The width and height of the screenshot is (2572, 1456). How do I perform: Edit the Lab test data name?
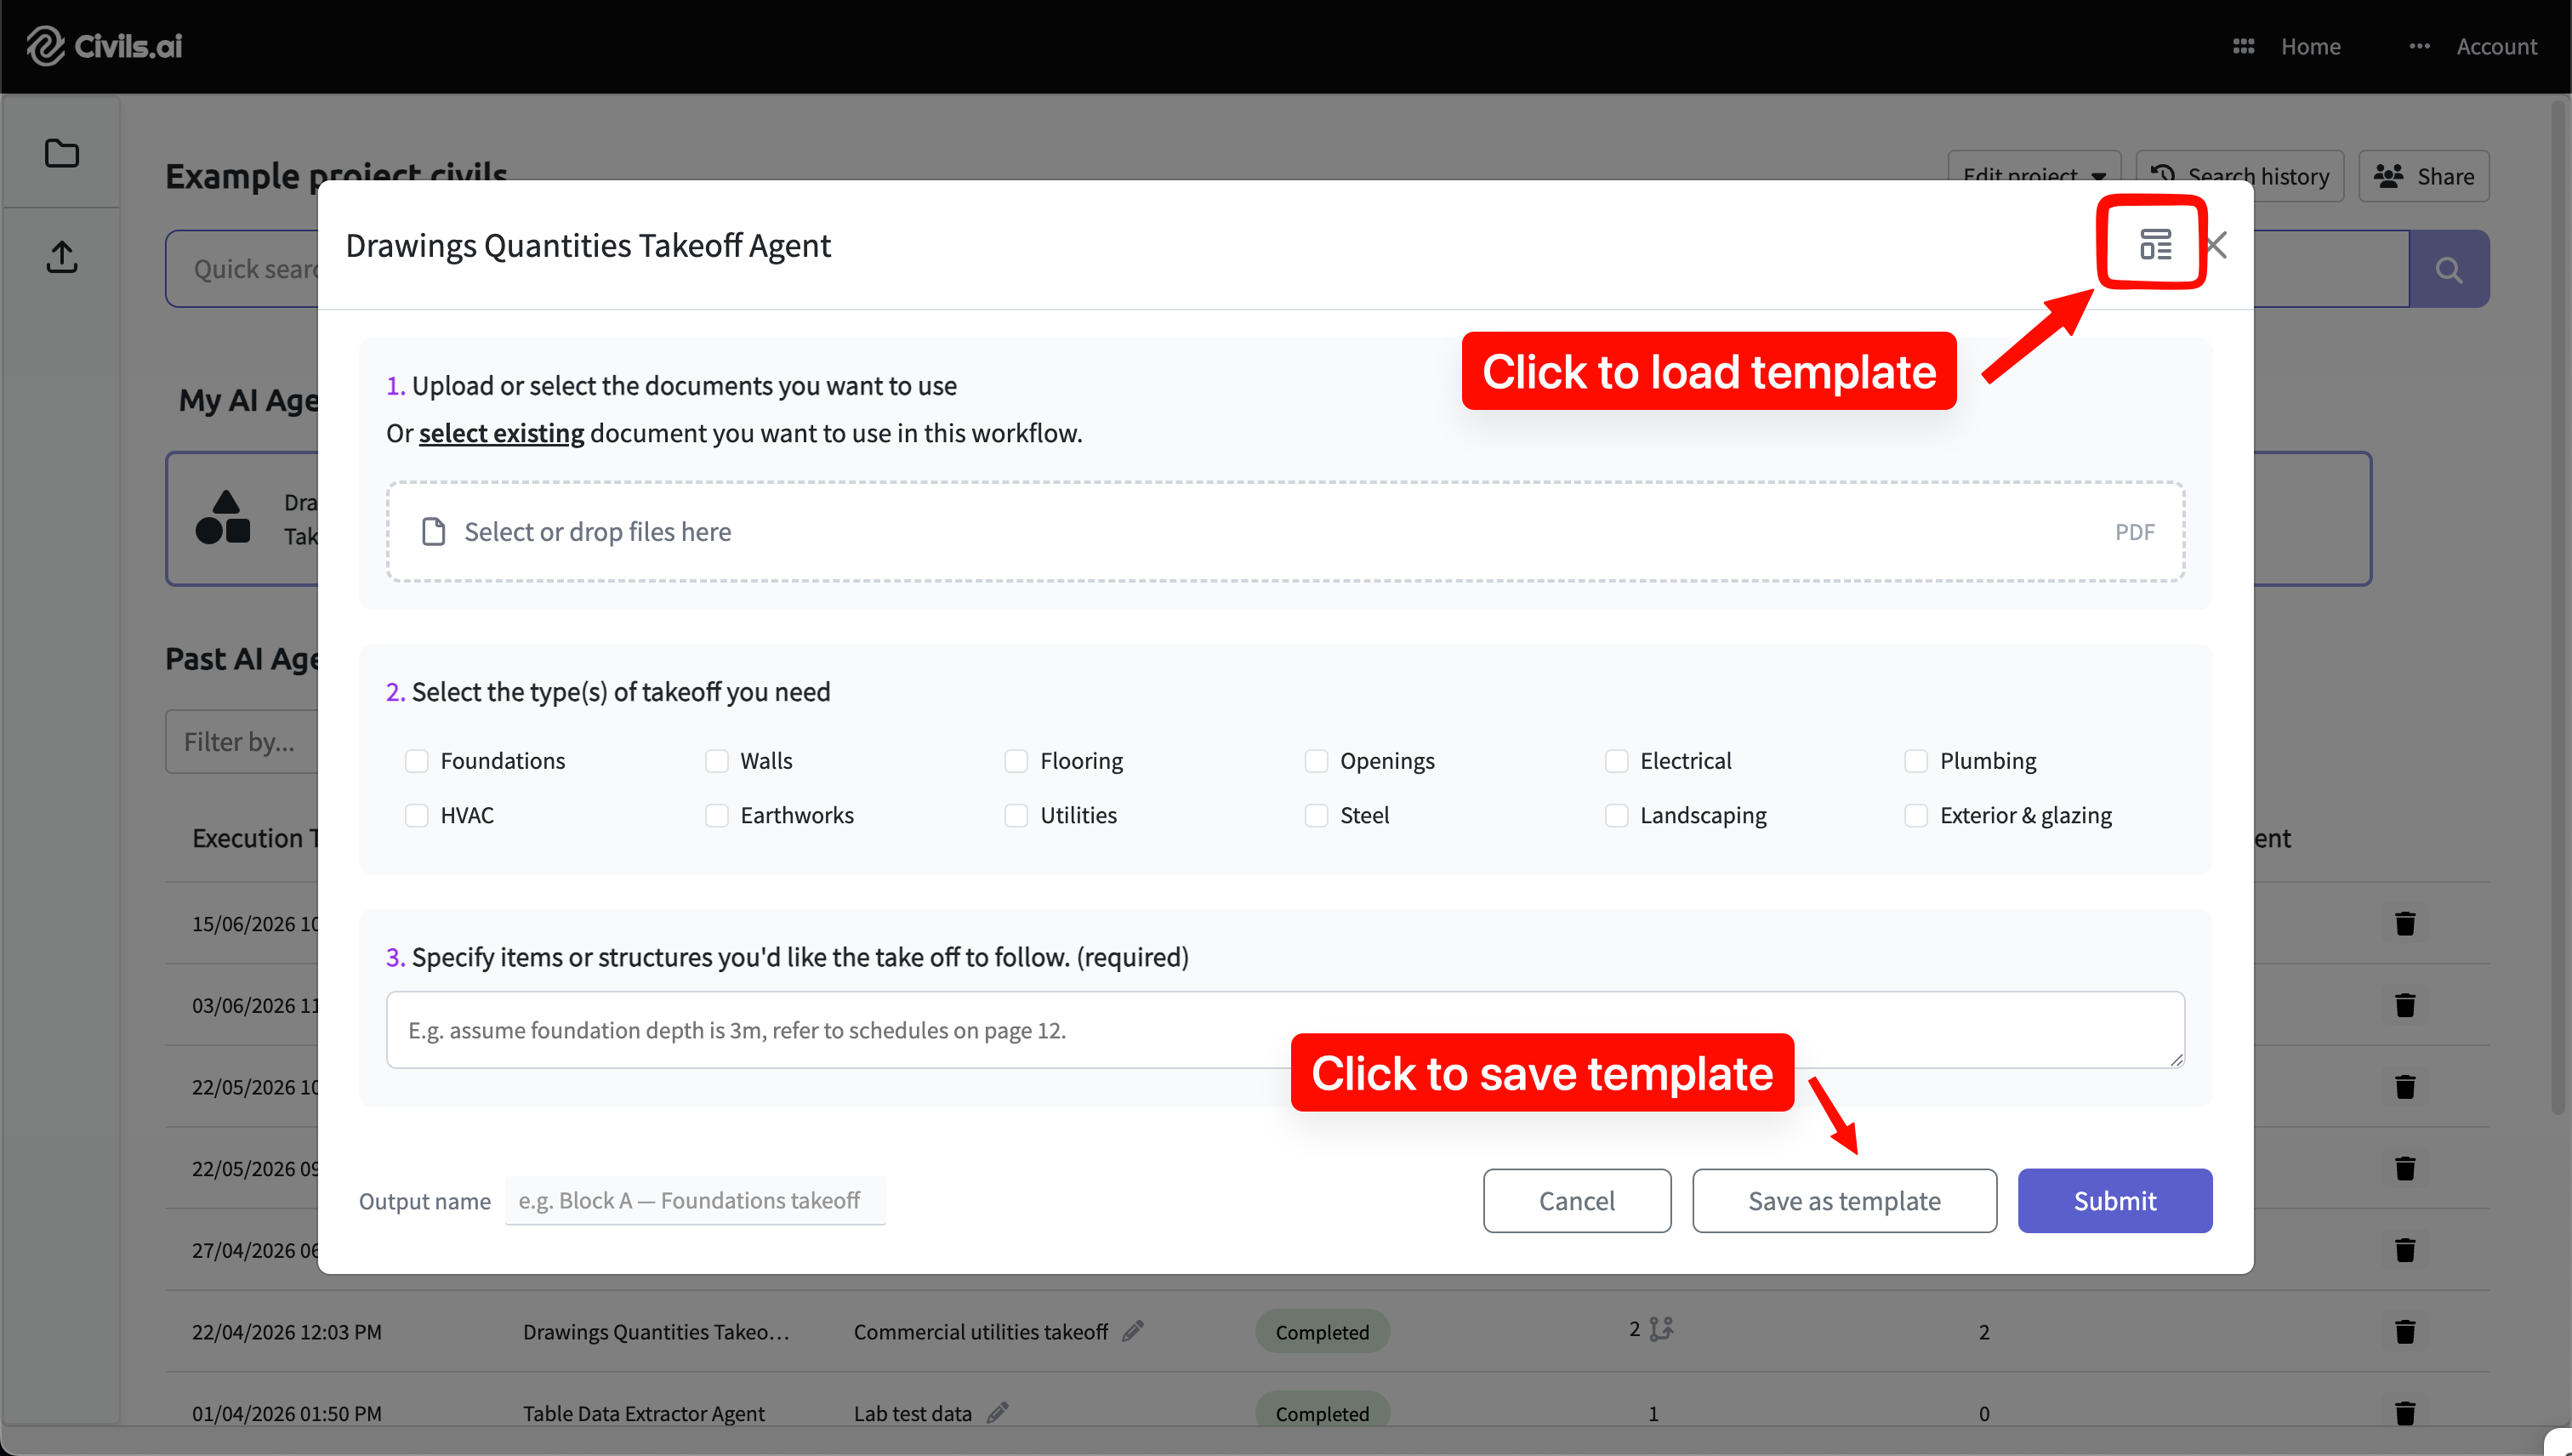coord(997,1412)
